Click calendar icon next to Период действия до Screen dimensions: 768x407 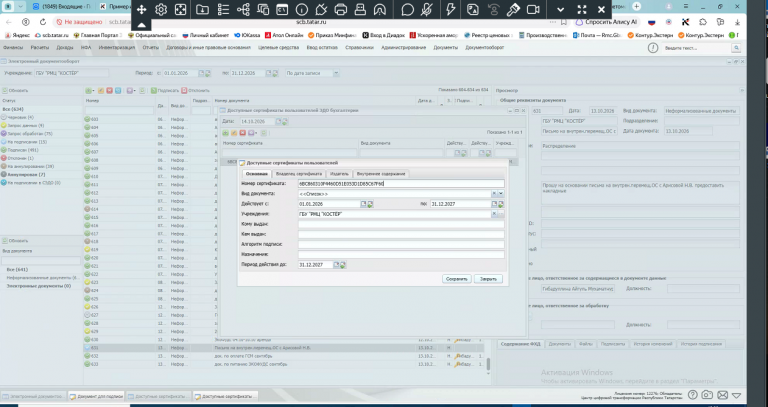[336, 265]
